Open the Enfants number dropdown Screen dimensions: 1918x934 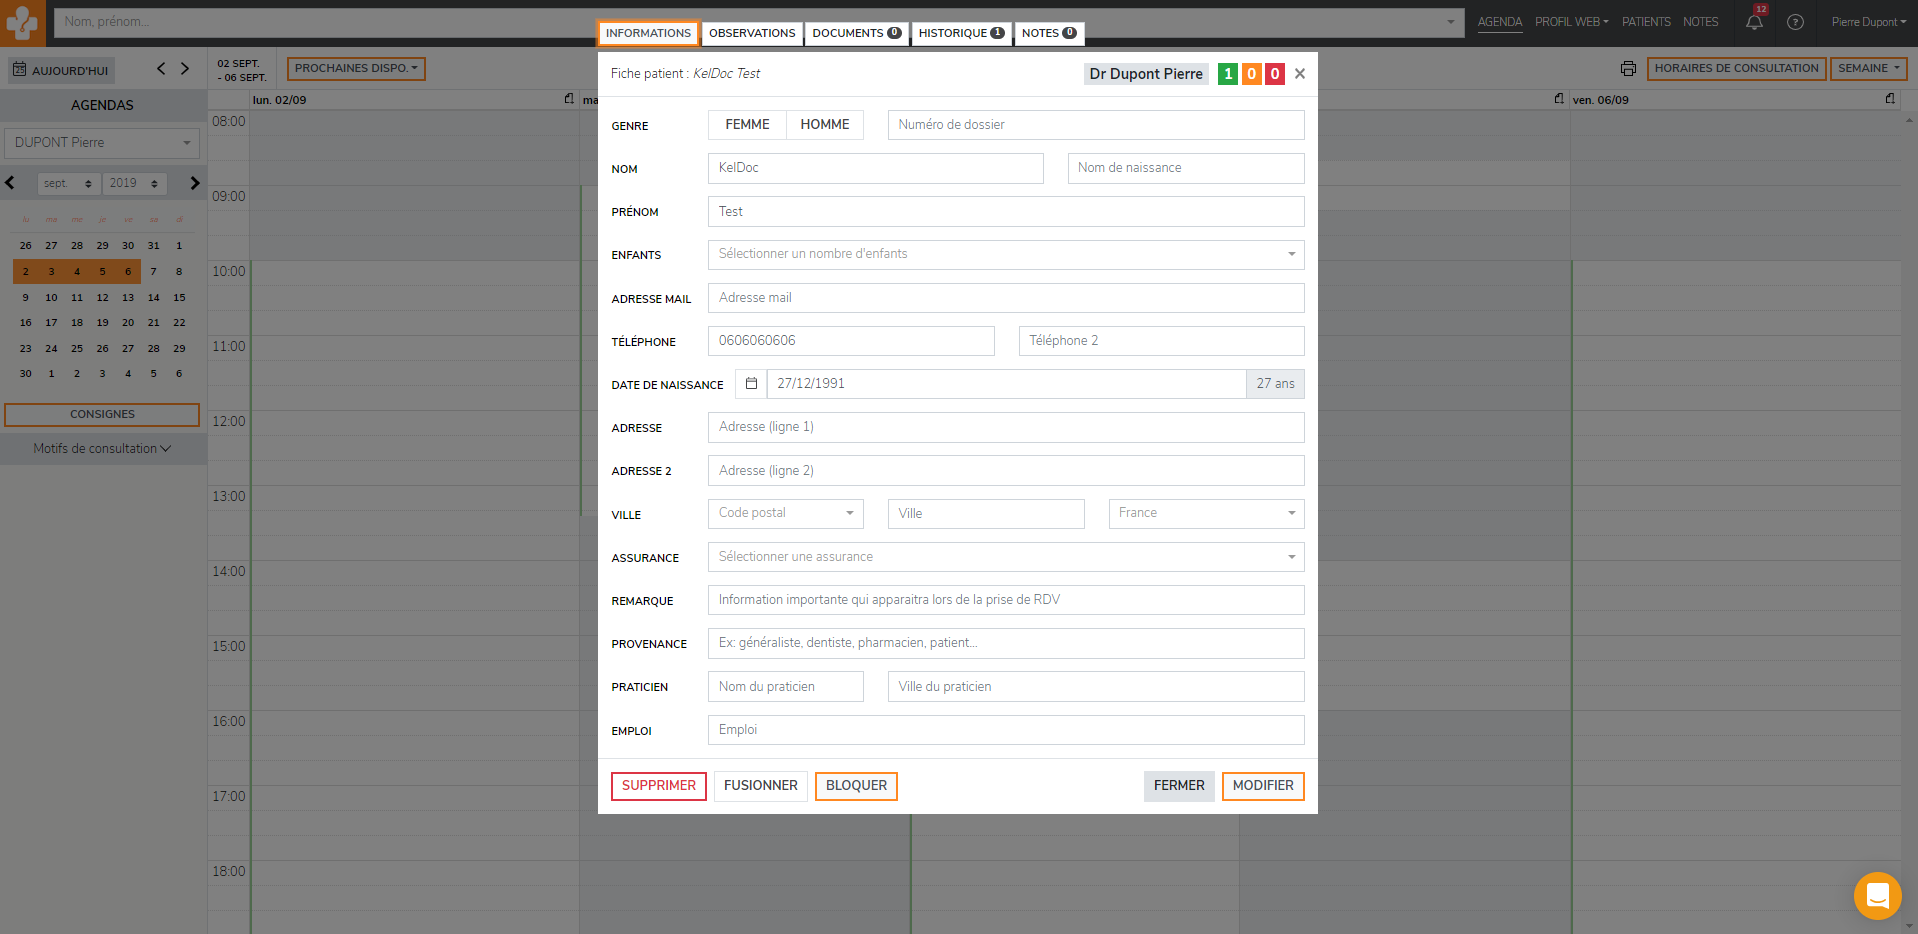[x=1005, y=255]
